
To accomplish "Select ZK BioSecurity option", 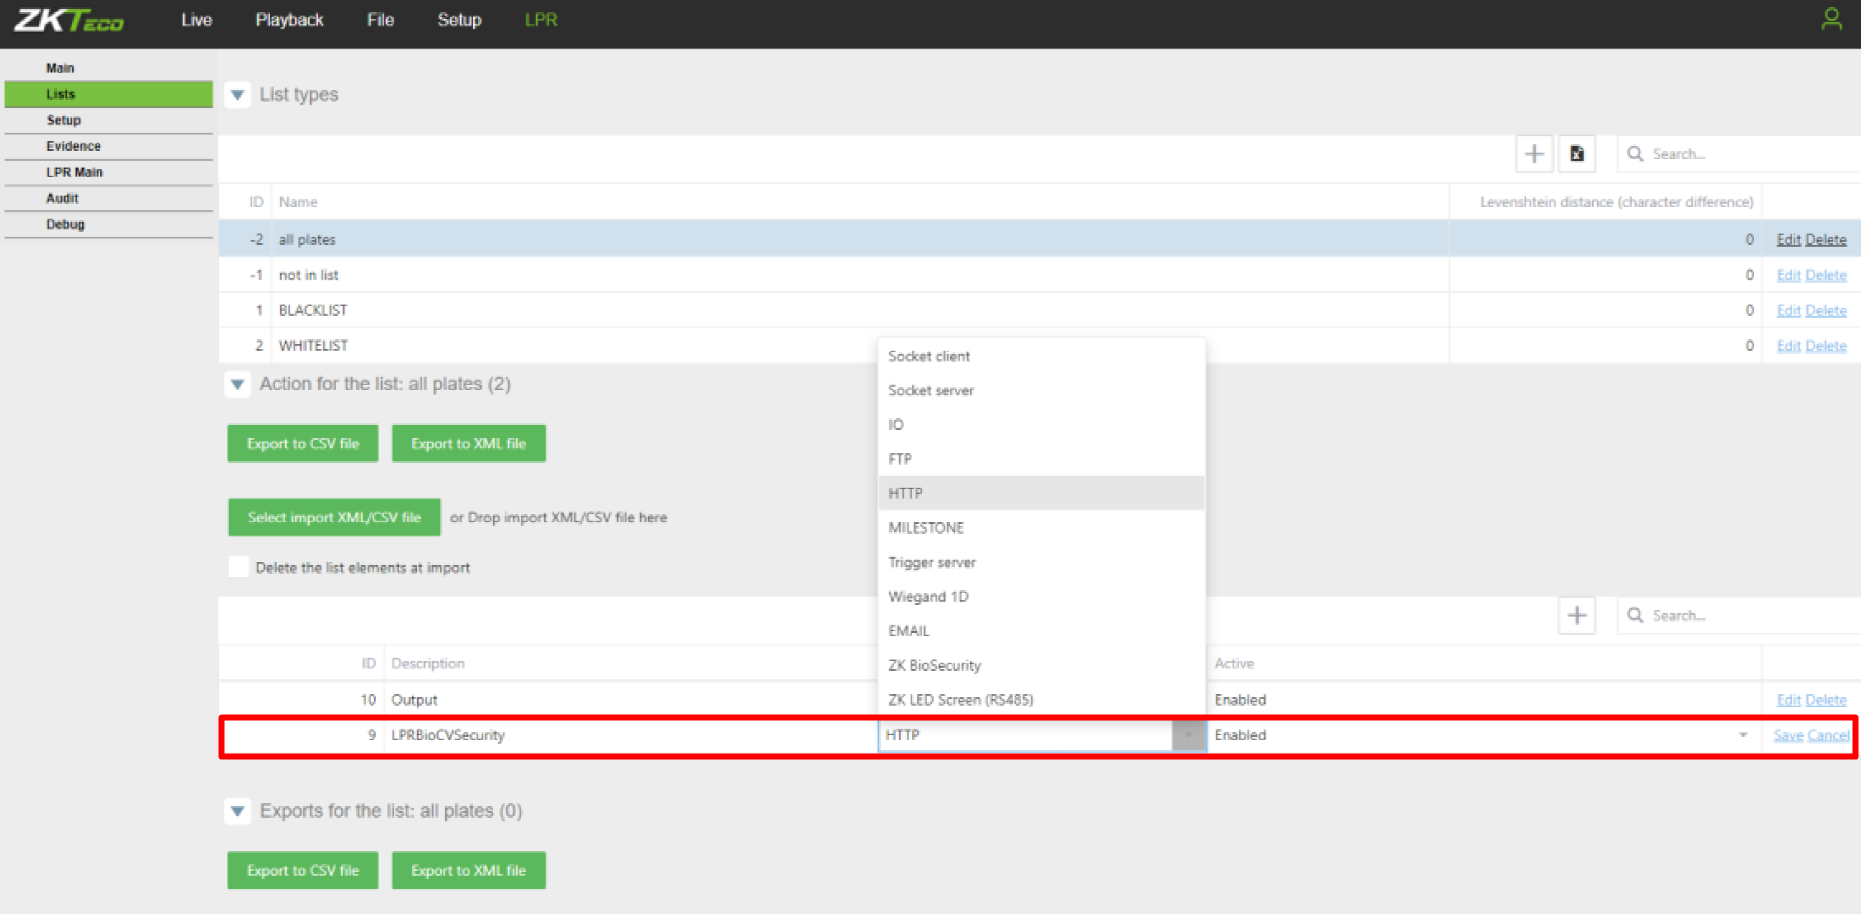I will [1041, 666].
